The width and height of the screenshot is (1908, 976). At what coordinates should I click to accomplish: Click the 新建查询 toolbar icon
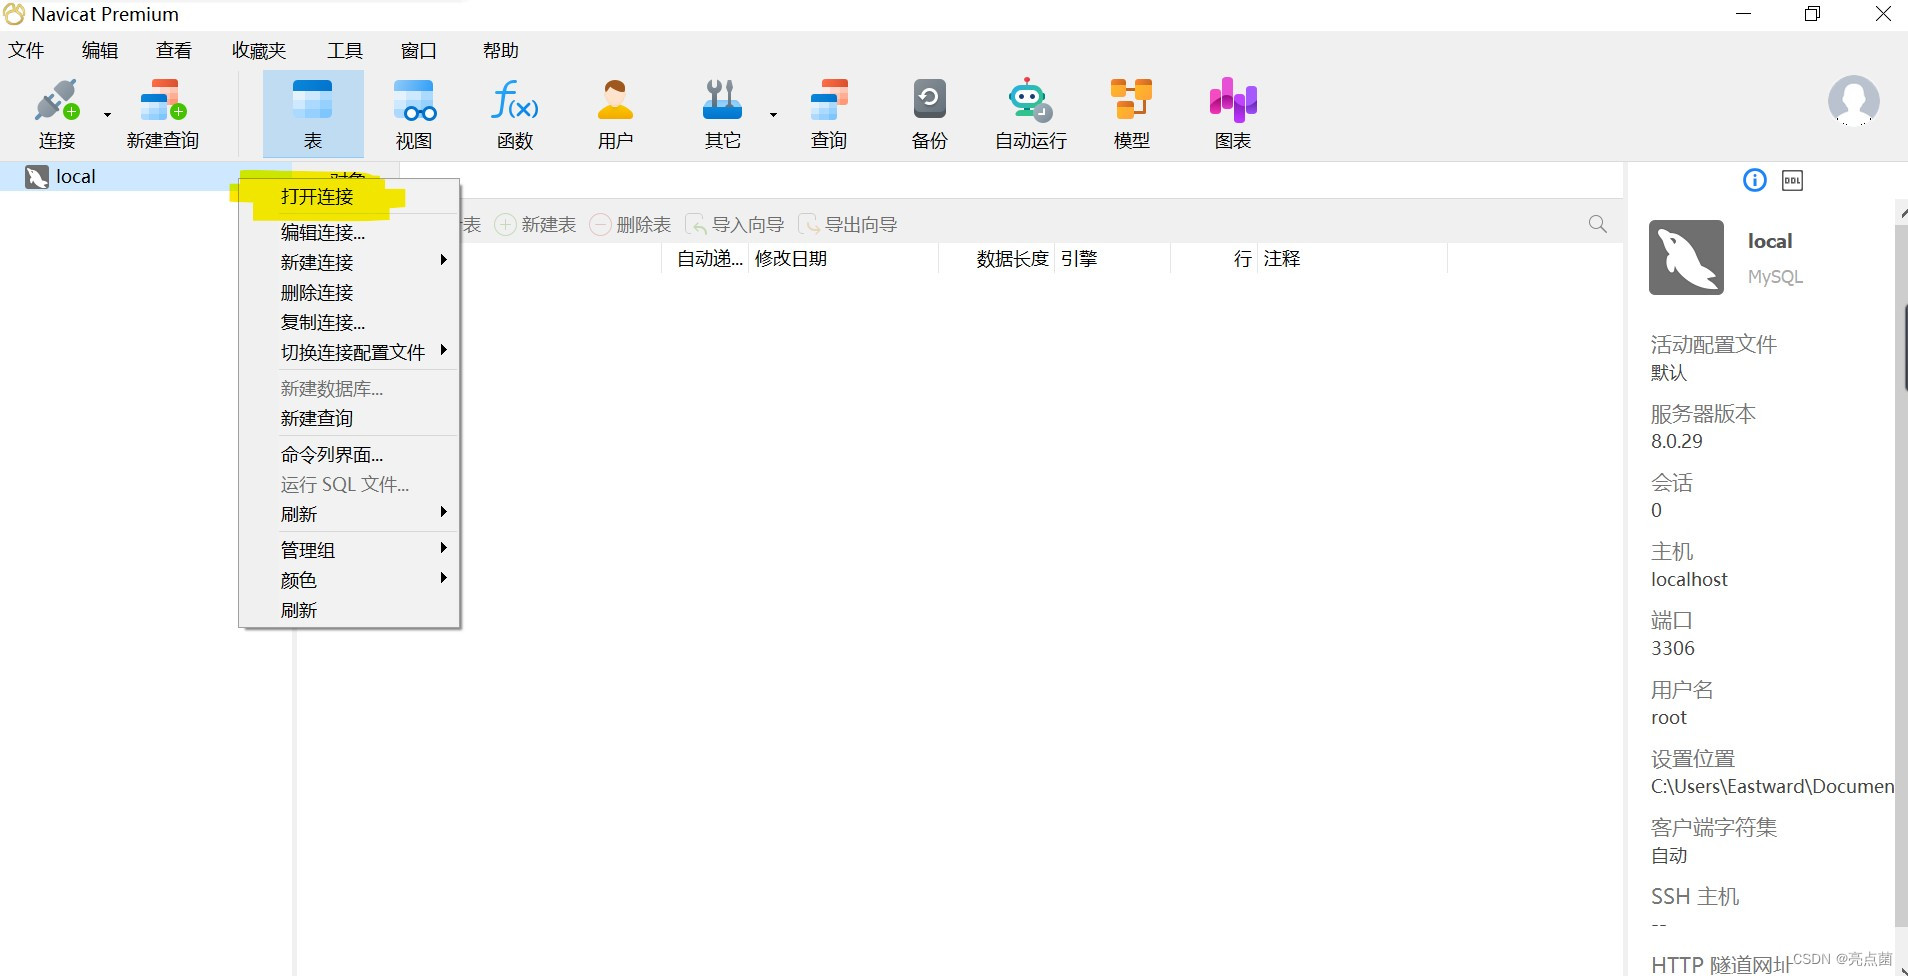163,113
